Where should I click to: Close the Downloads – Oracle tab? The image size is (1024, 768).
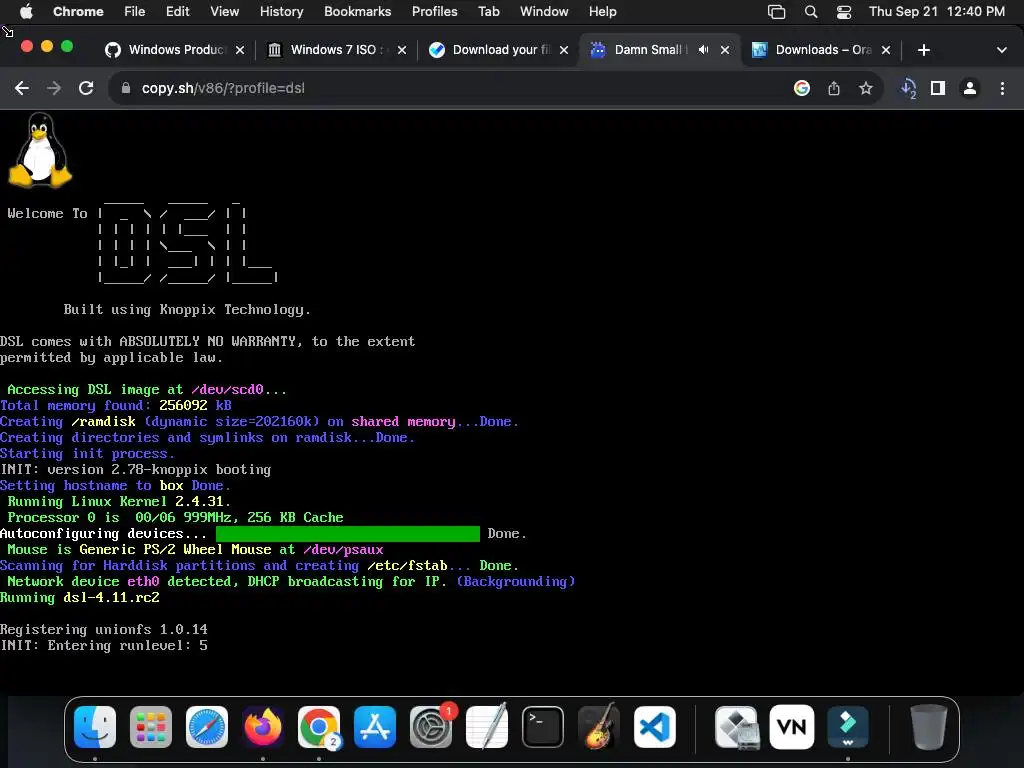pyautogui.click(x=886, y=50)
